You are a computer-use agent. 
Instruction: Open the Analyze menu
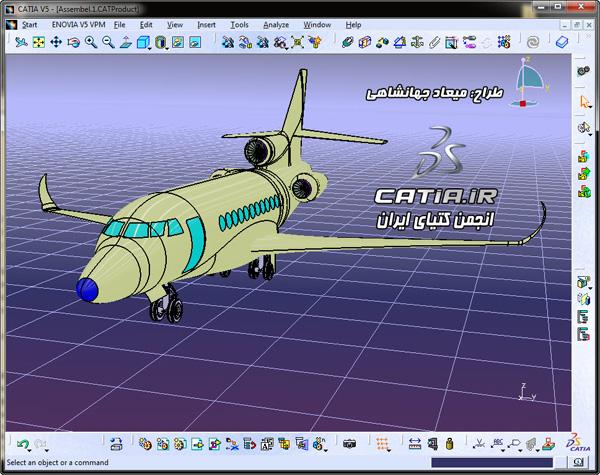point(276,25)
